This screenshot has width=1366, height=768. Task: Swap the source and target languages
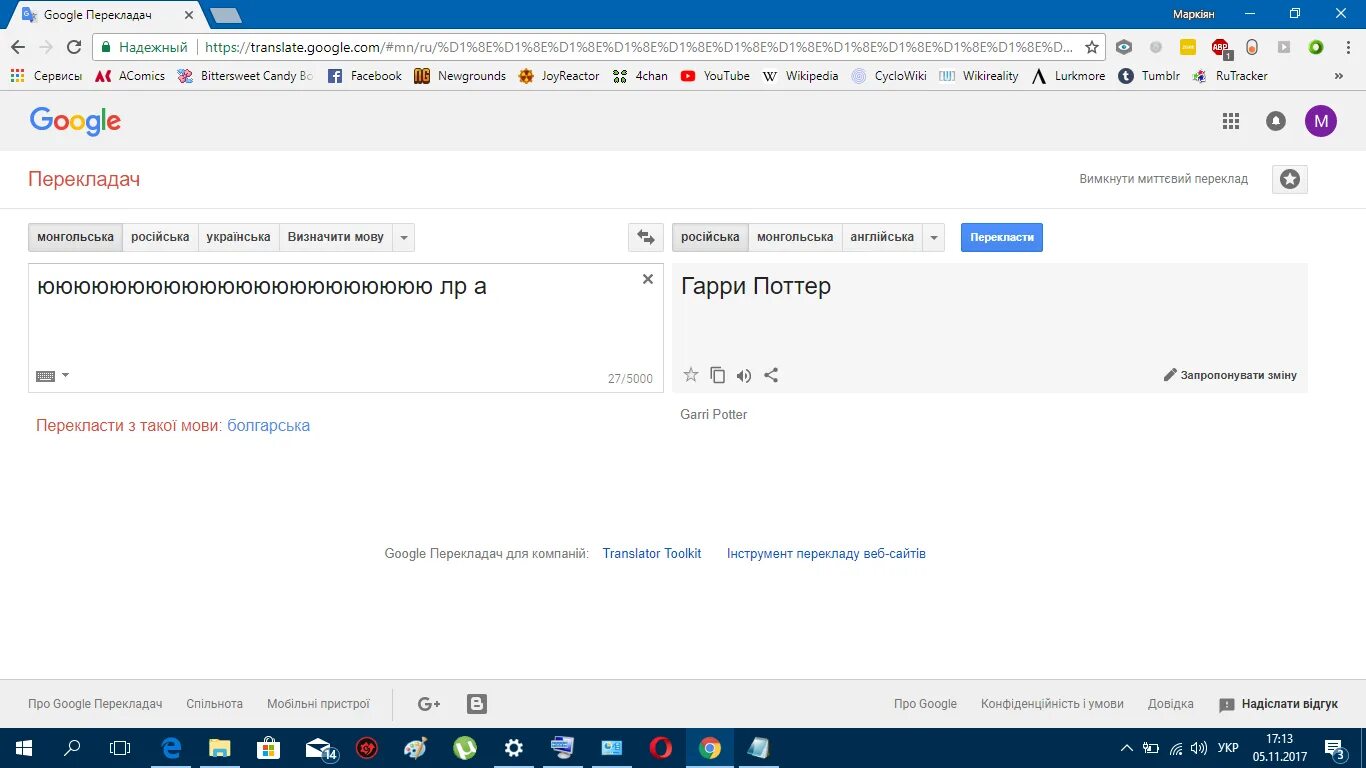coord(646,237)
